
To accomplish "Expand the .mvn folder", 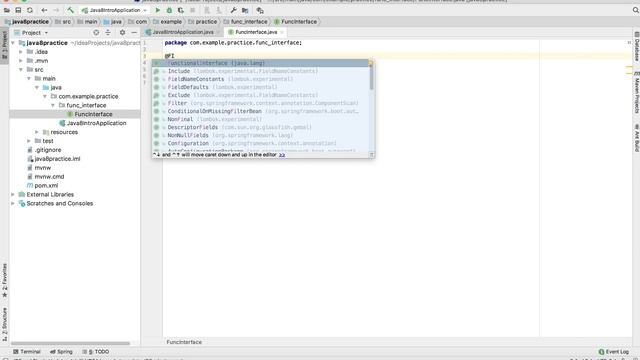I will (x=21, y=61).
